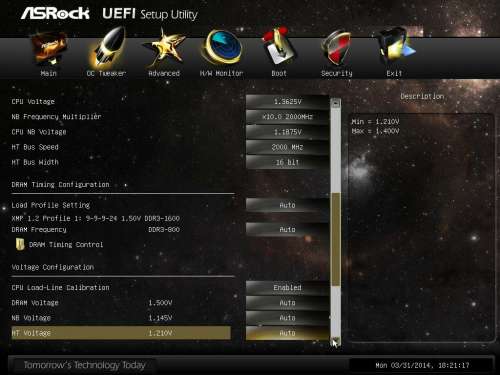Open HT Bus Width 16 bit option

click(x=287, y=162)
